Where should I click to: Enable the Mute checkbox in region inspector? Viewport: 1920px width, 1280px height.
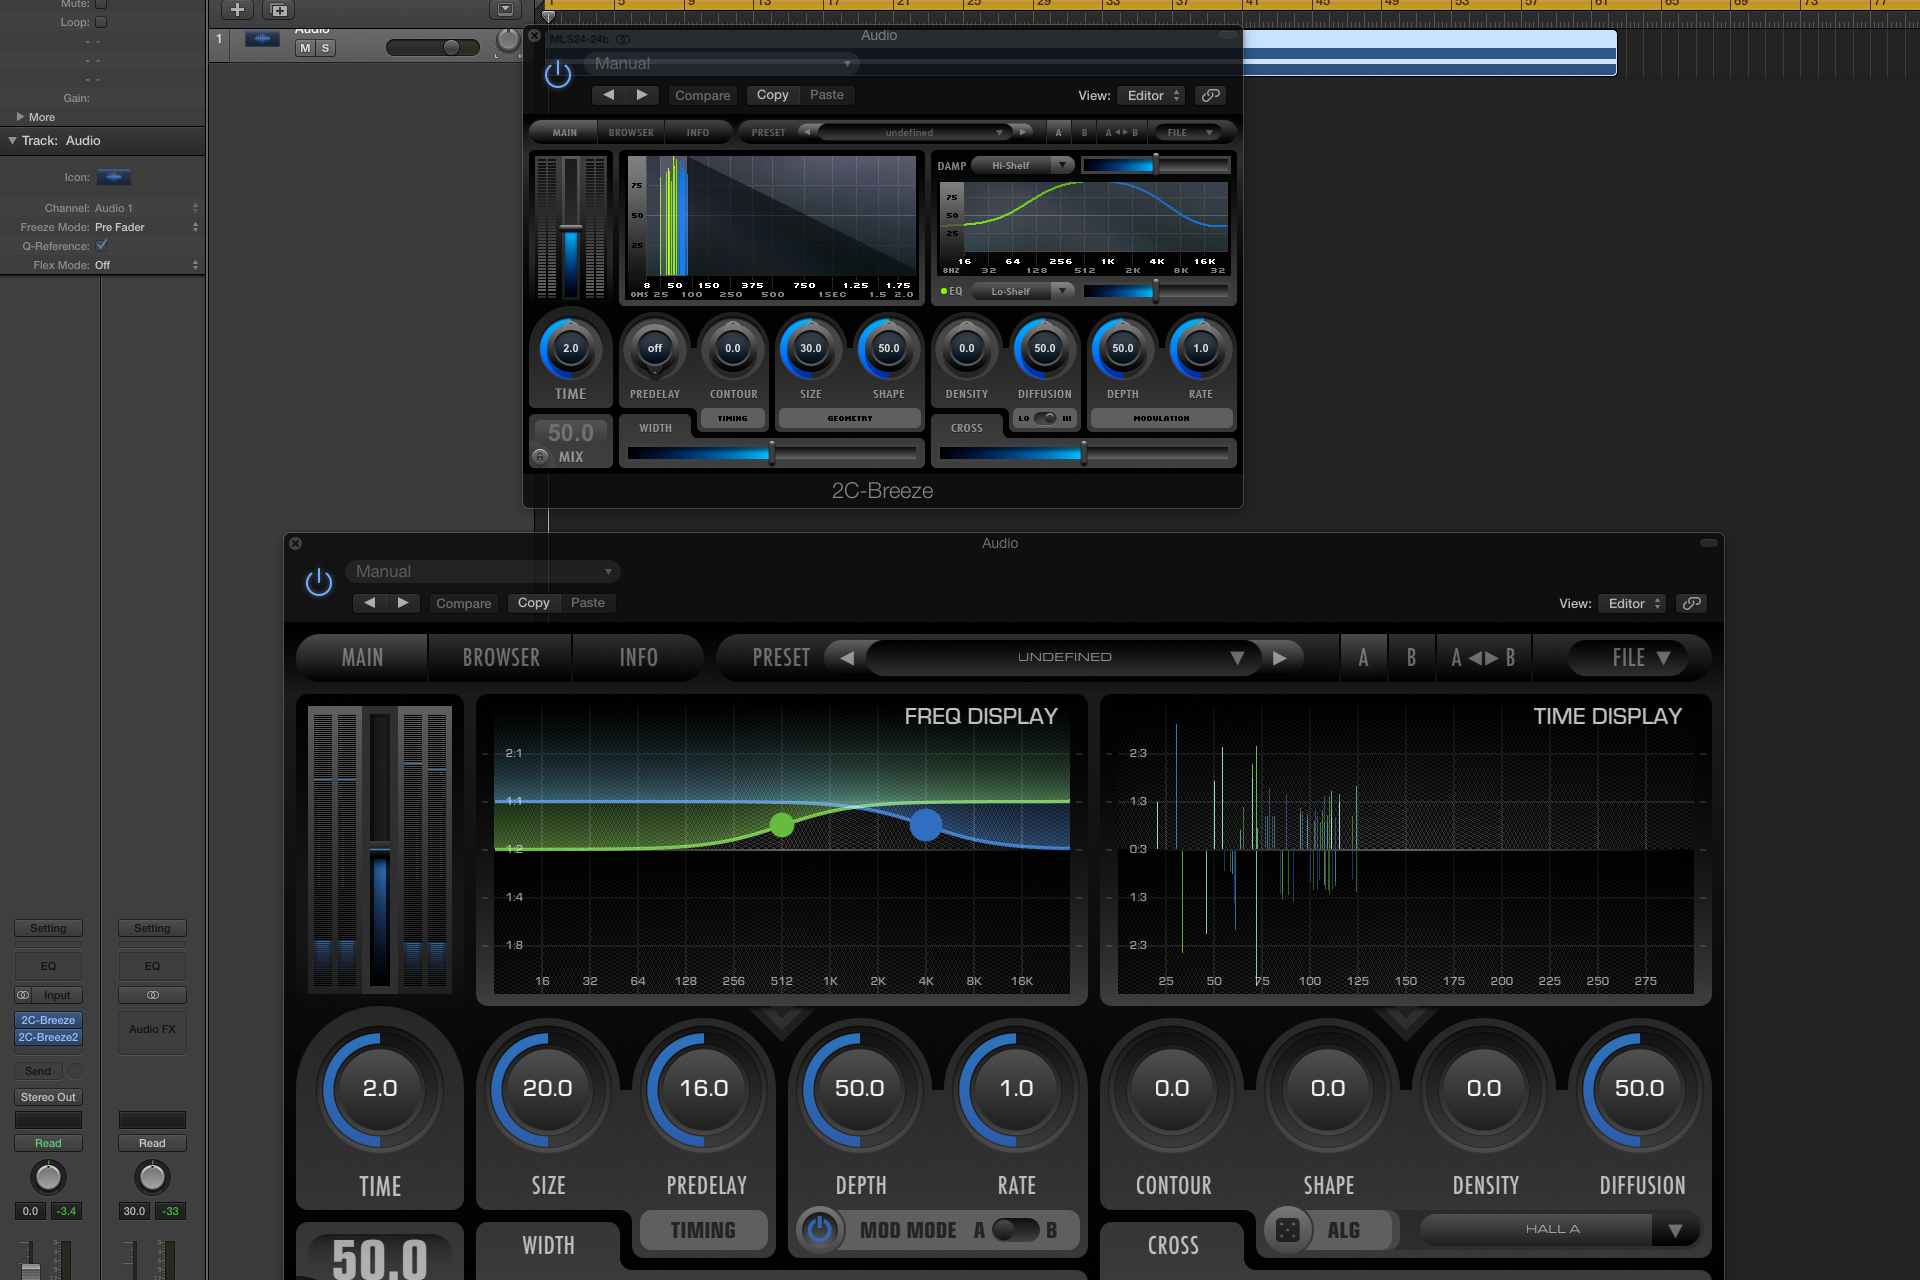click(101, 4)
